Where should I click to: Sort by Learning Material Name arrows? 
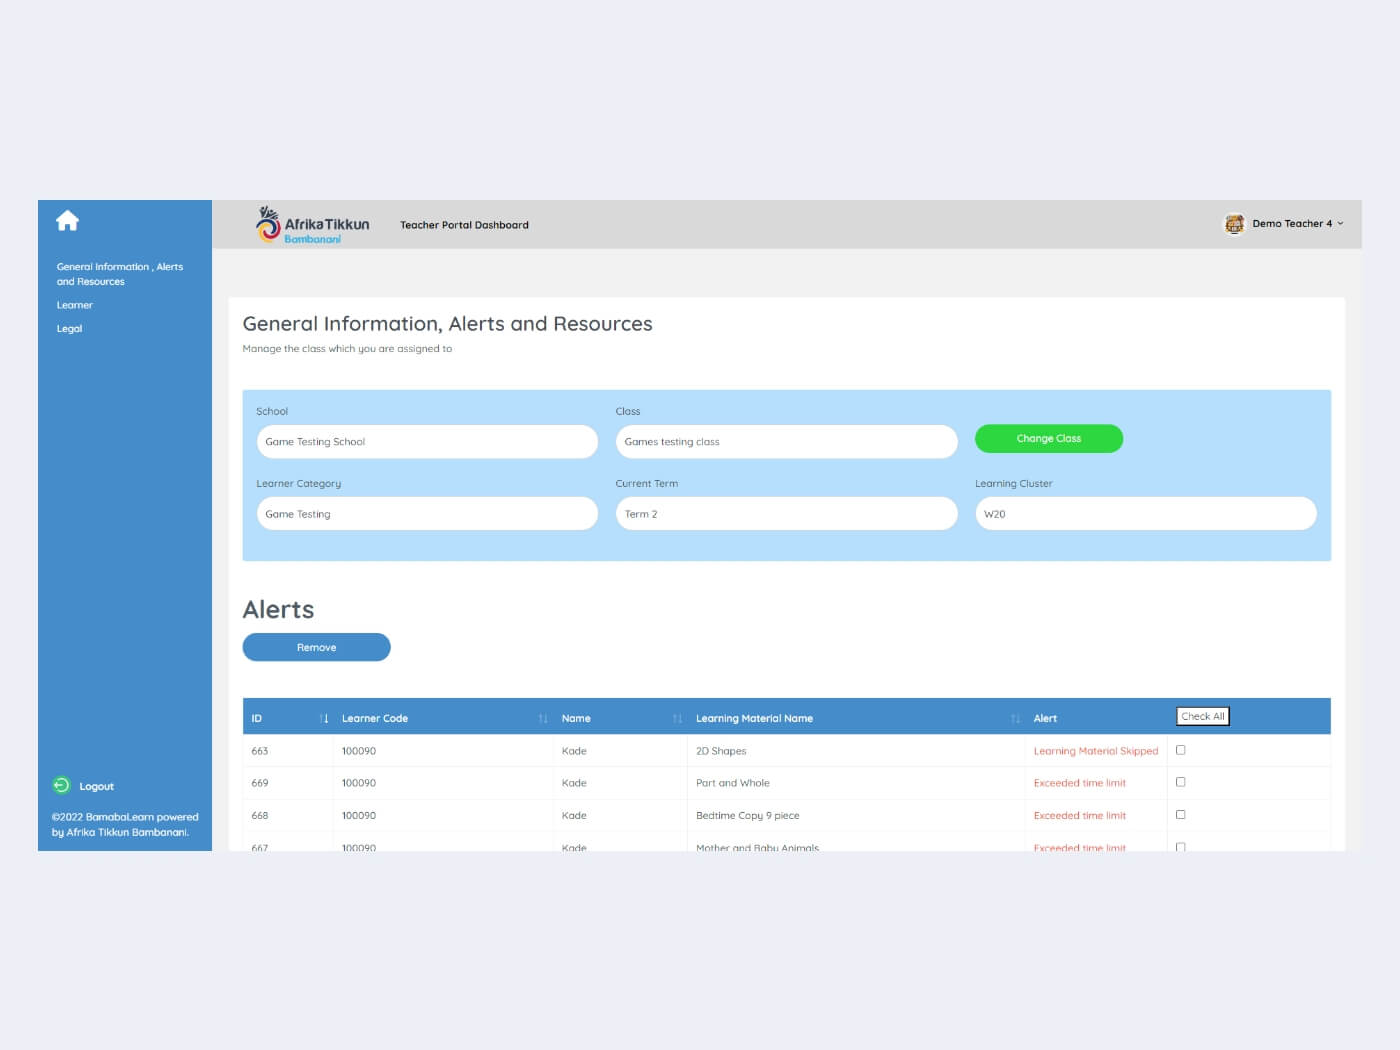pos(1015,719)
